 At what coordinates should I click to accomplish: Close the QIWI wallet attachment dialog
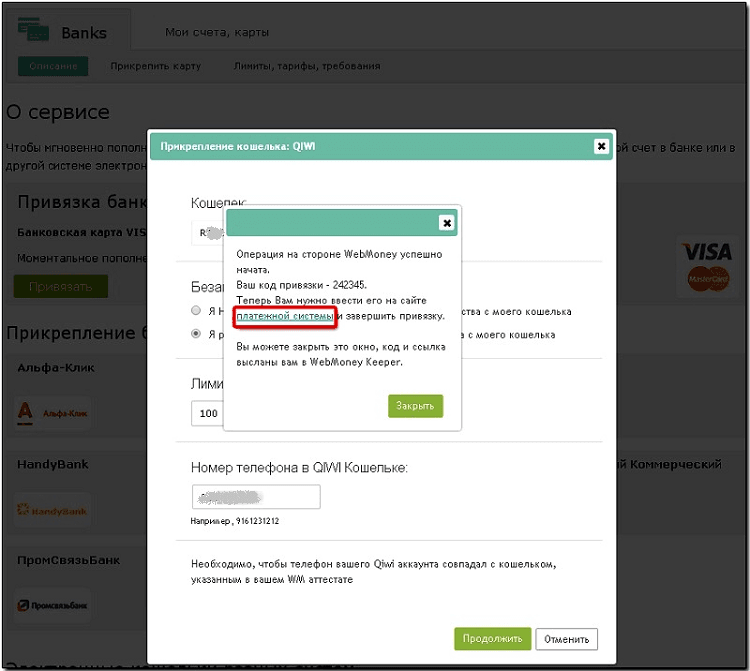[601, 146]
